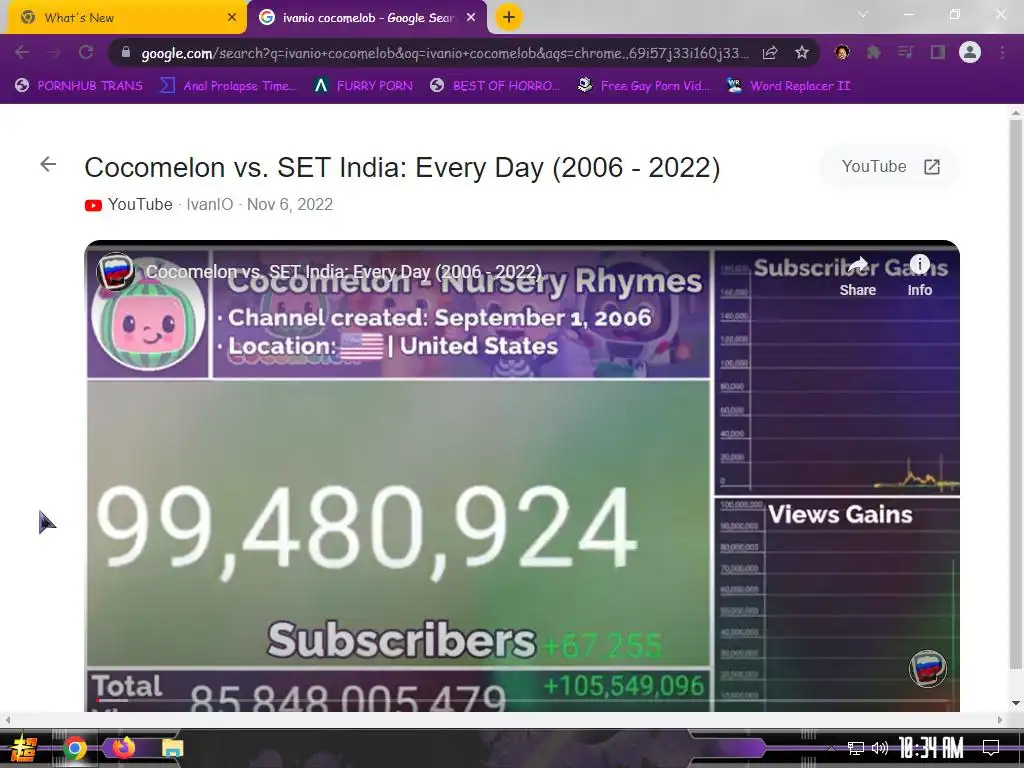Image resolution: width=1024 pixels, height=768 pixels.
Task: Click the lock icon in address bar
Action: 127,53
